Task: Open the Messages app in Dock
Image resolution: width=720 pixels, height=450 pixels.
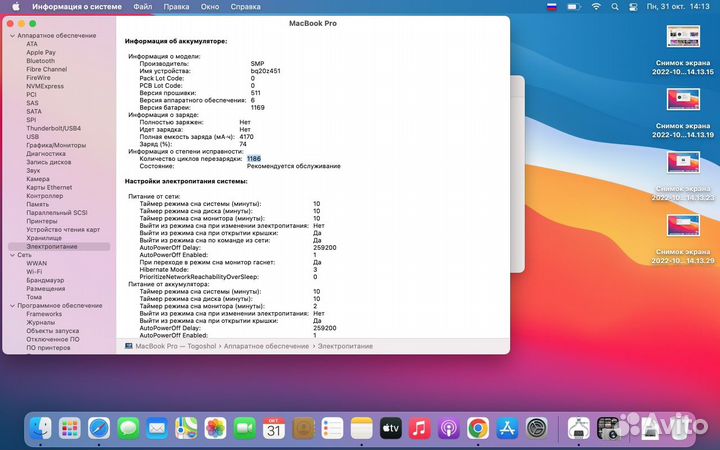Action: click(128, 428)
